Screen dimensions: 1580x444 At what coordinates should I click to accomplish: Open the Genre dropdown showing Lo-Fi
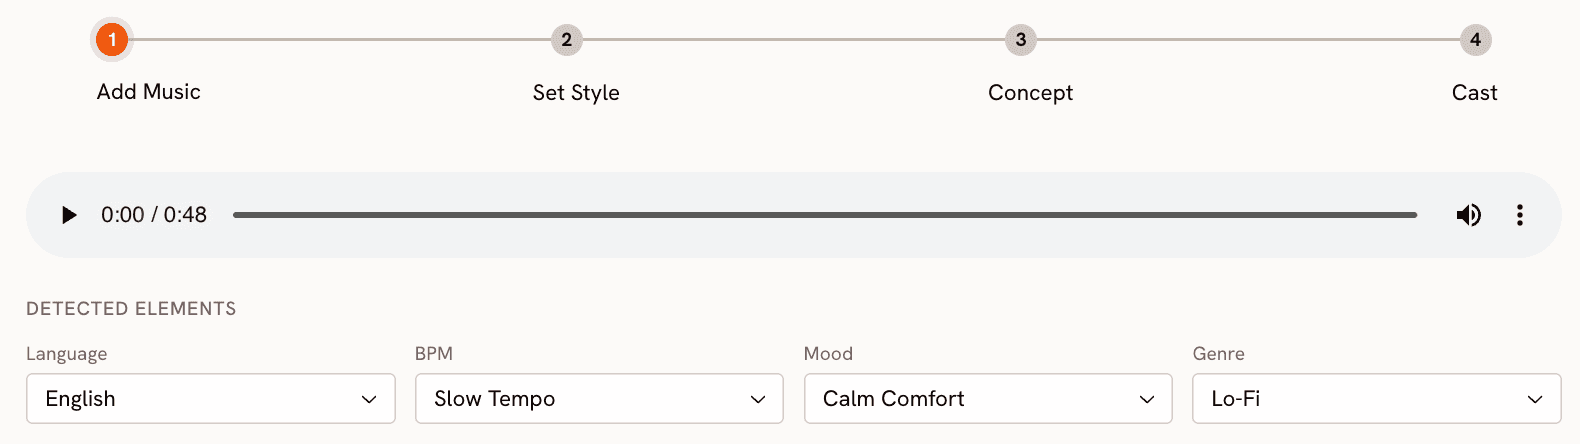pos(1377,399)
